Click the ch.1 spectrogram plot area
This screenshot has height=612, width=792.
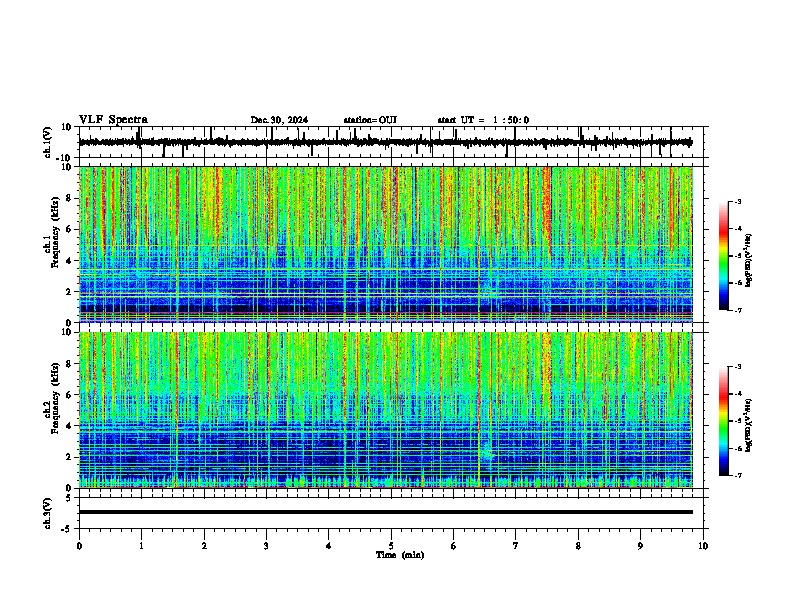tap(386, 244)
